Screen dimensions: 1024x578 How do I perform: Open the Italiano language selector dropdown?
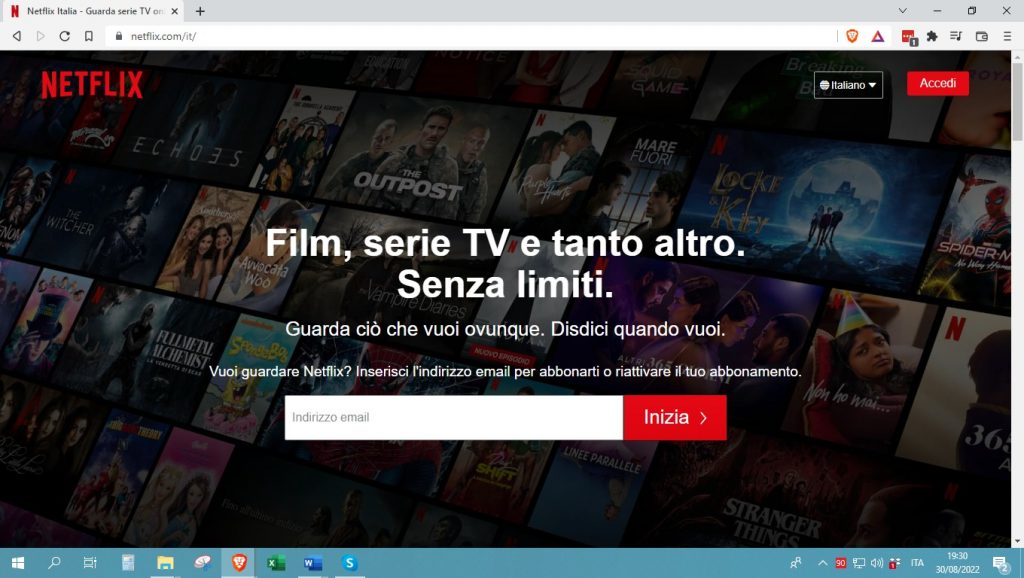point(848,85)
